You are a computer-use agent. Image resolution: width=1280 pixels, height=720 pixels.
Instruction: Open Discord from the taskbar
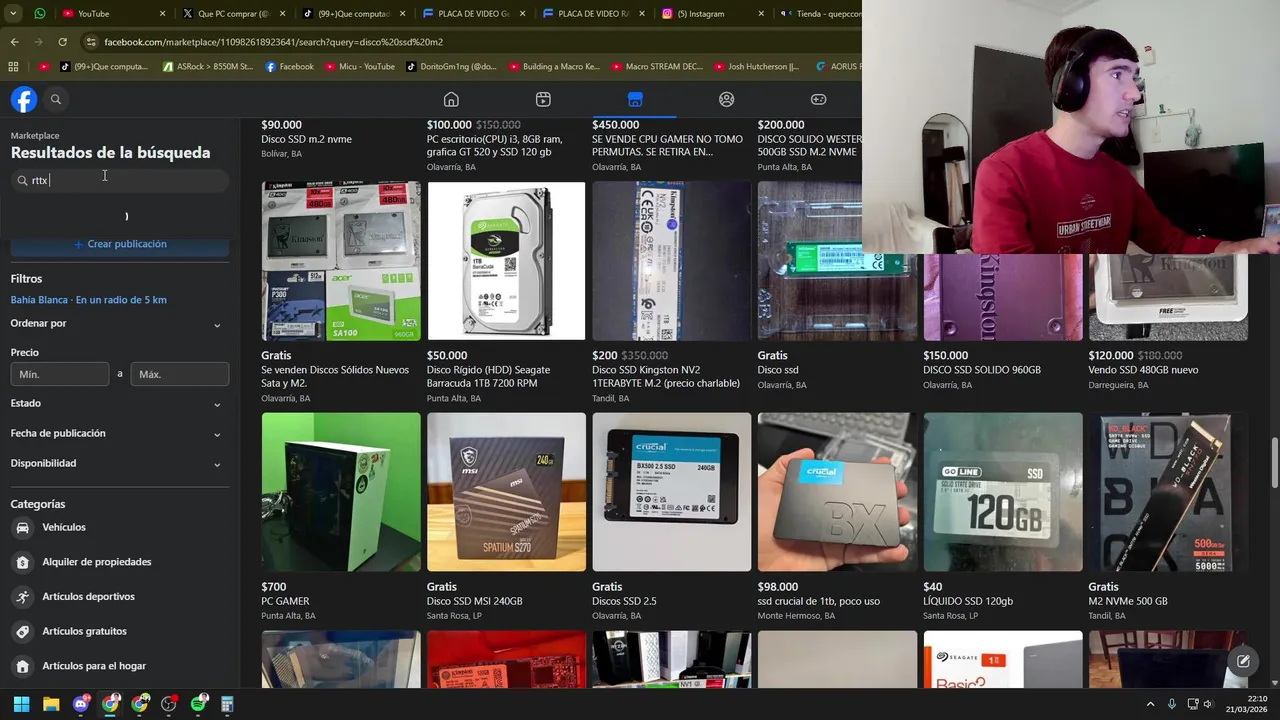[x=81, y=704]
